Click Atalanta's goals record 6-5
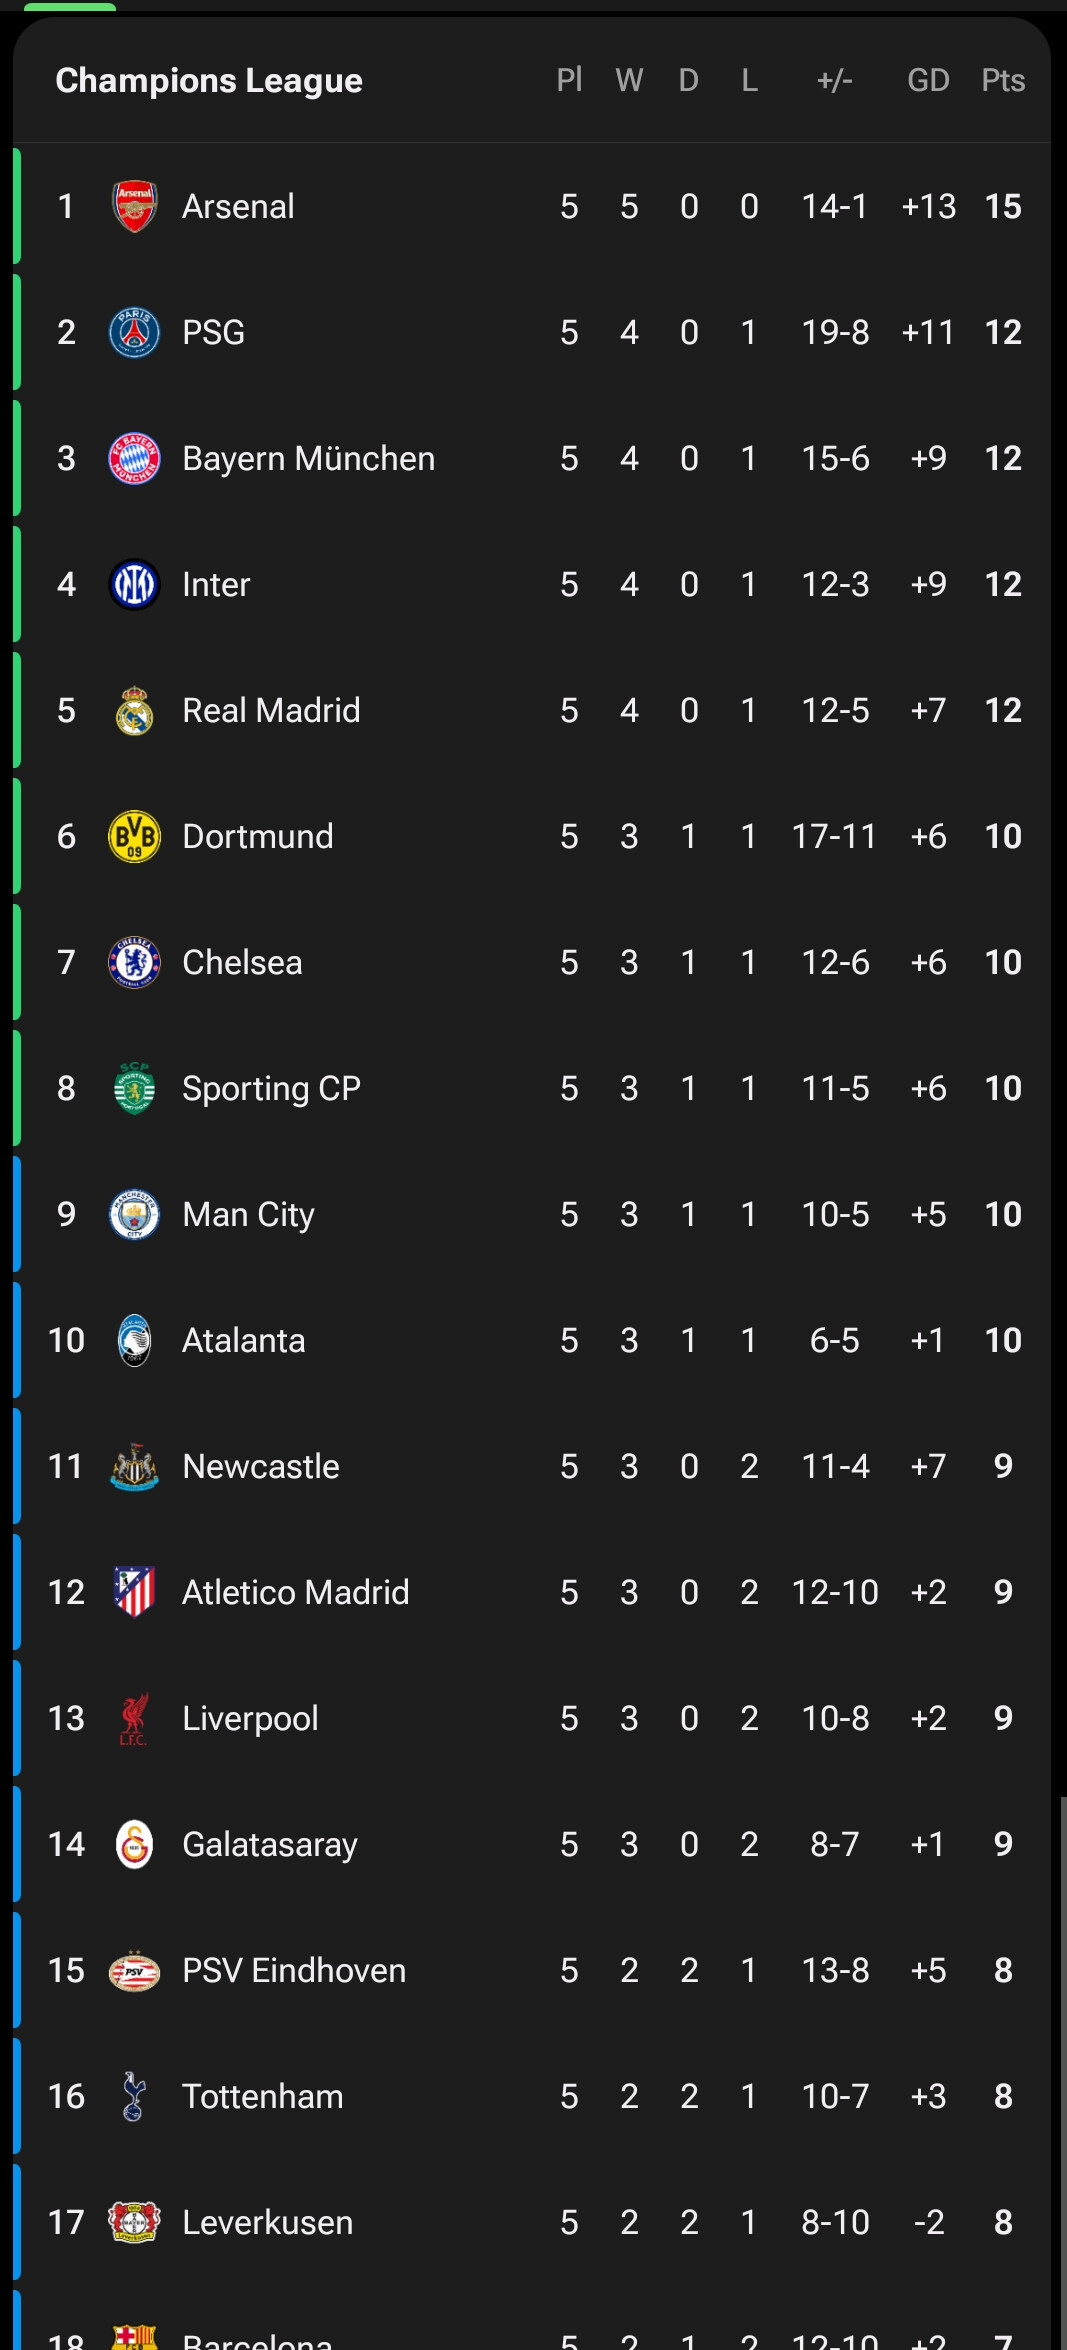Image resolution: width=1067 pixels, height=2350 pixels. click(835, 1341)
